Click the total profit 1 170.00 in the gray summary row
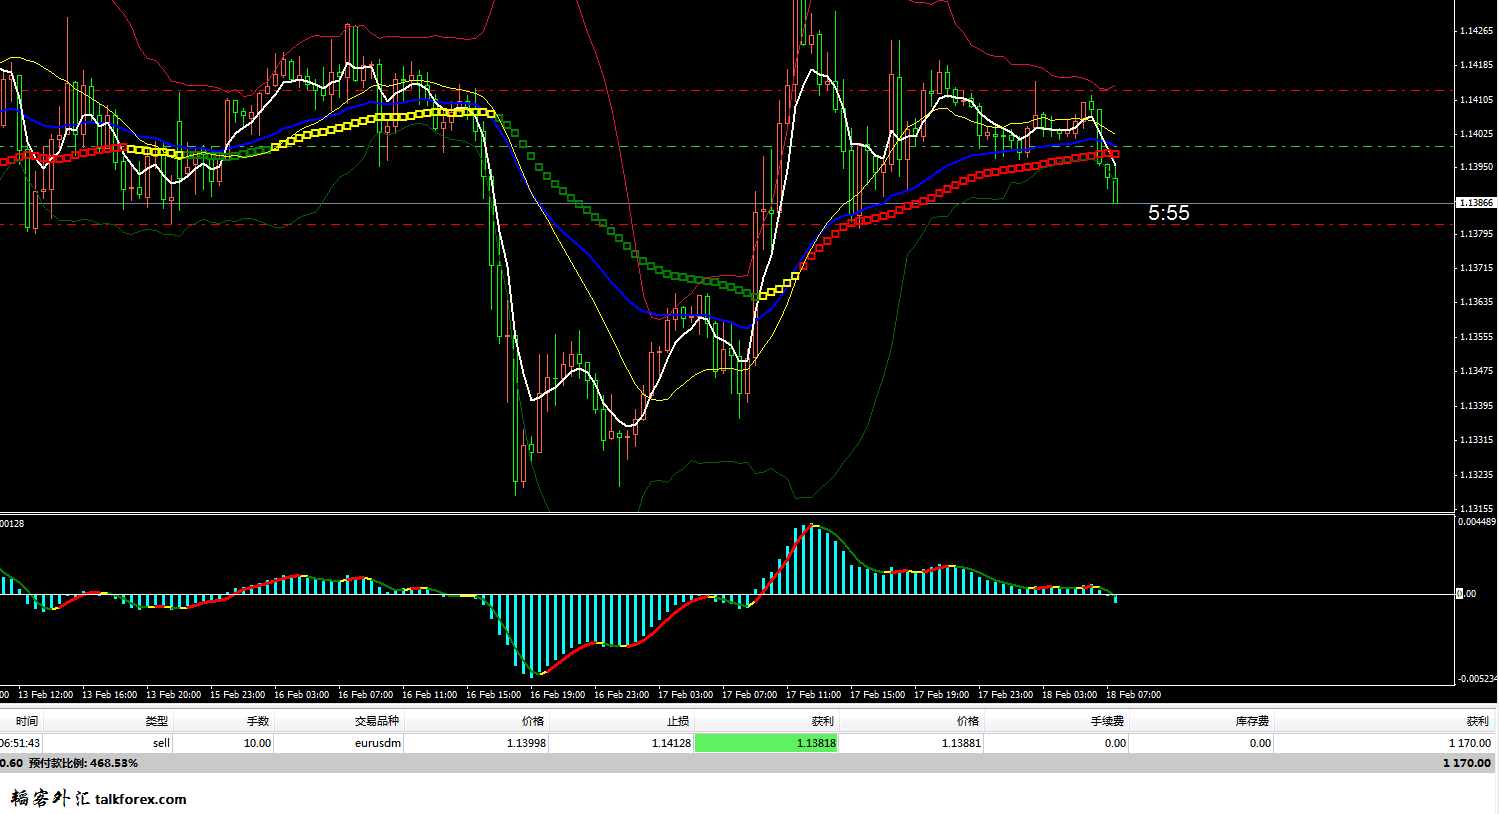 pos(1466,763)
